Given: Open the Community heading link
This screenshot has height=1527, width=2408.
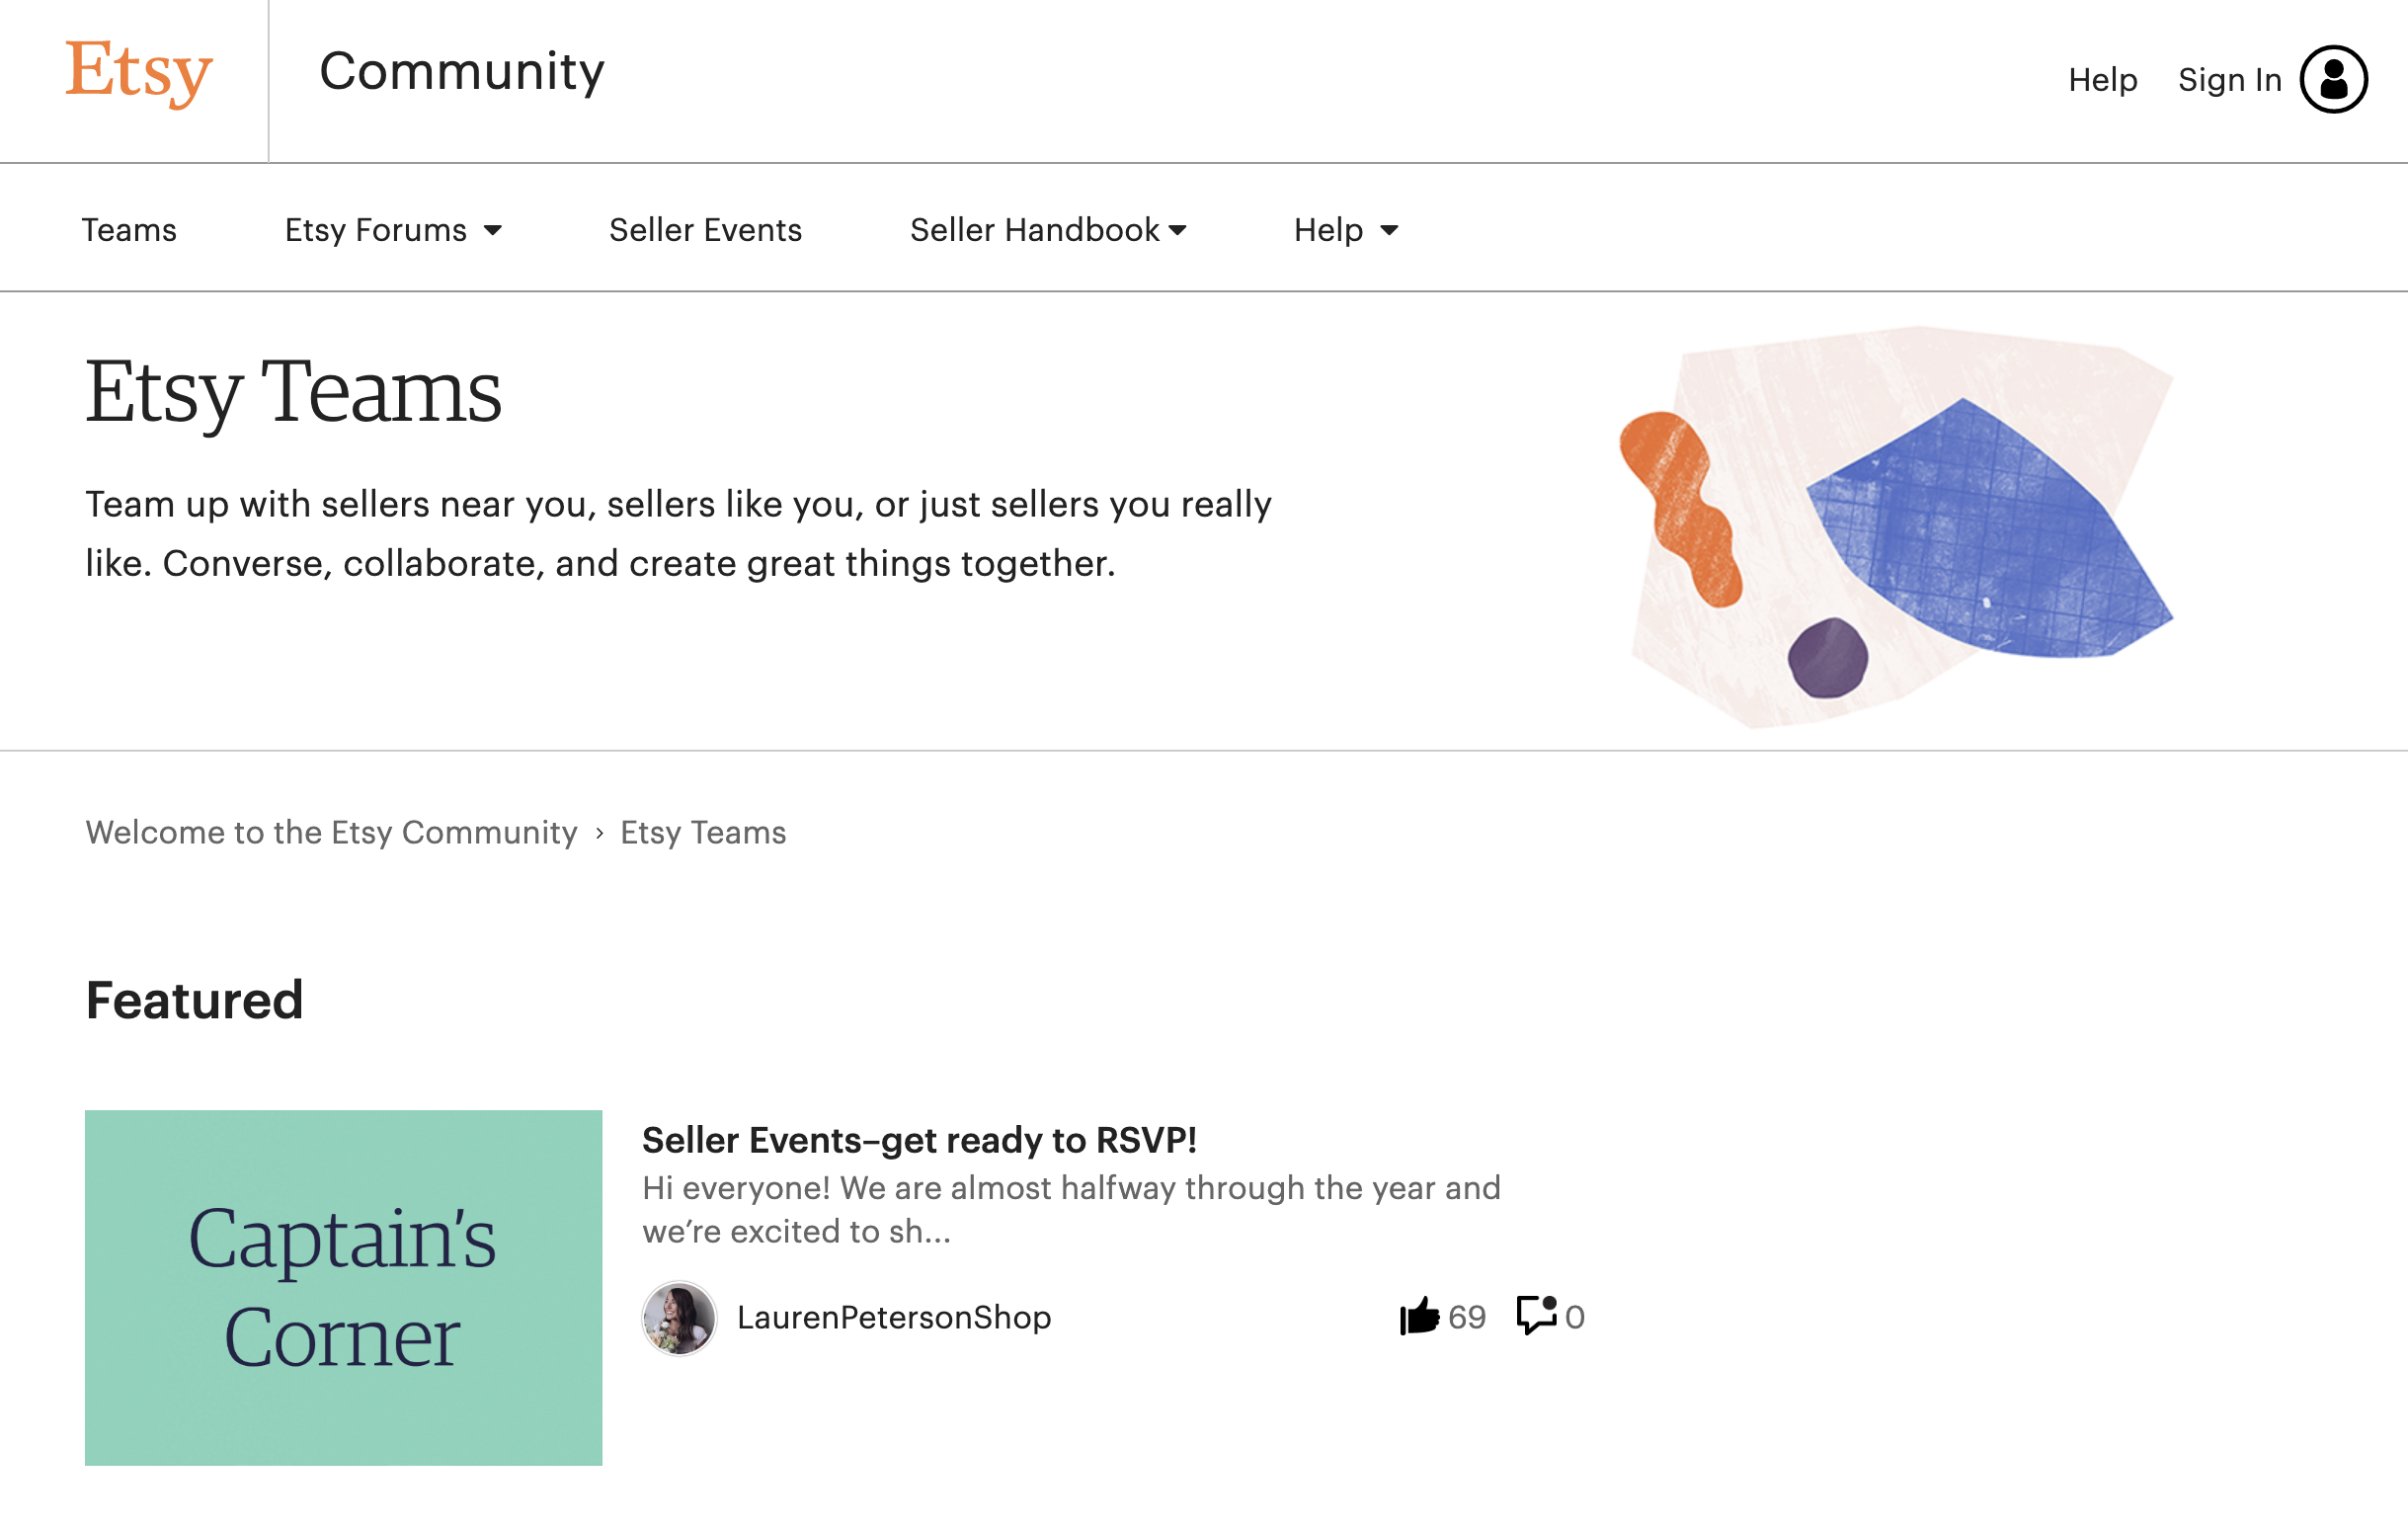Looking at the screenshot, I should pyautogui.click(x=462, y=71).
